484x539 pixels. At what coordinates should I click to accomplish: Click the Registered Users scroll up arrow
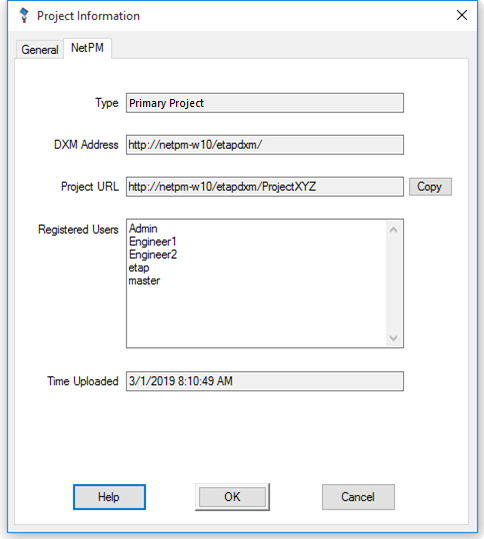click(x=394, y=230)
